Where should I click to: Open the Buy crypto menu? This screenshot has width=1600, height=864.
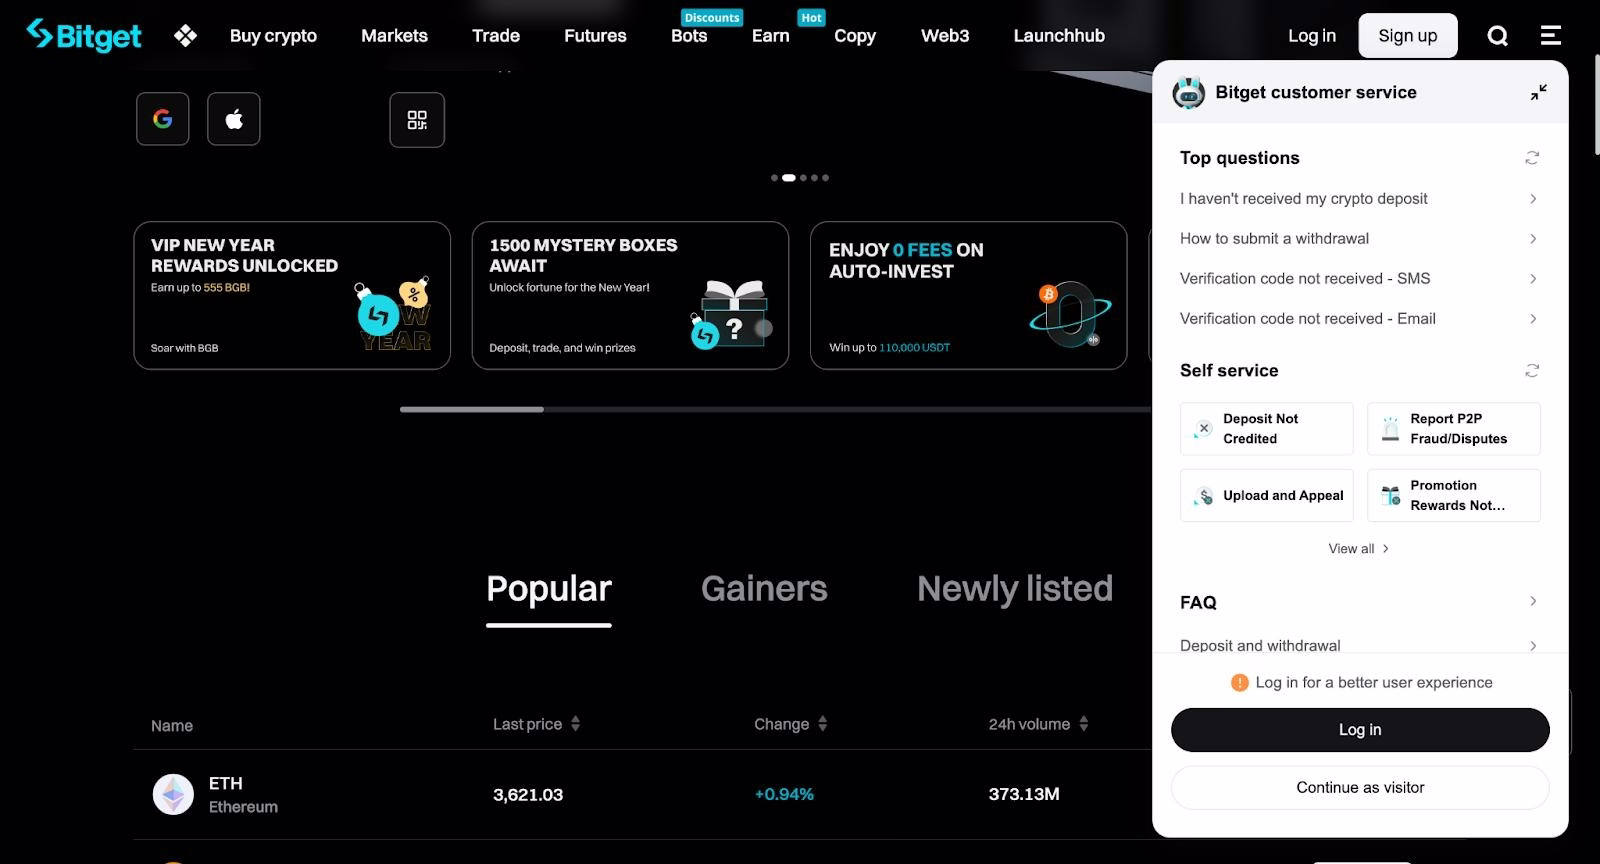click(x=273, y=36)
